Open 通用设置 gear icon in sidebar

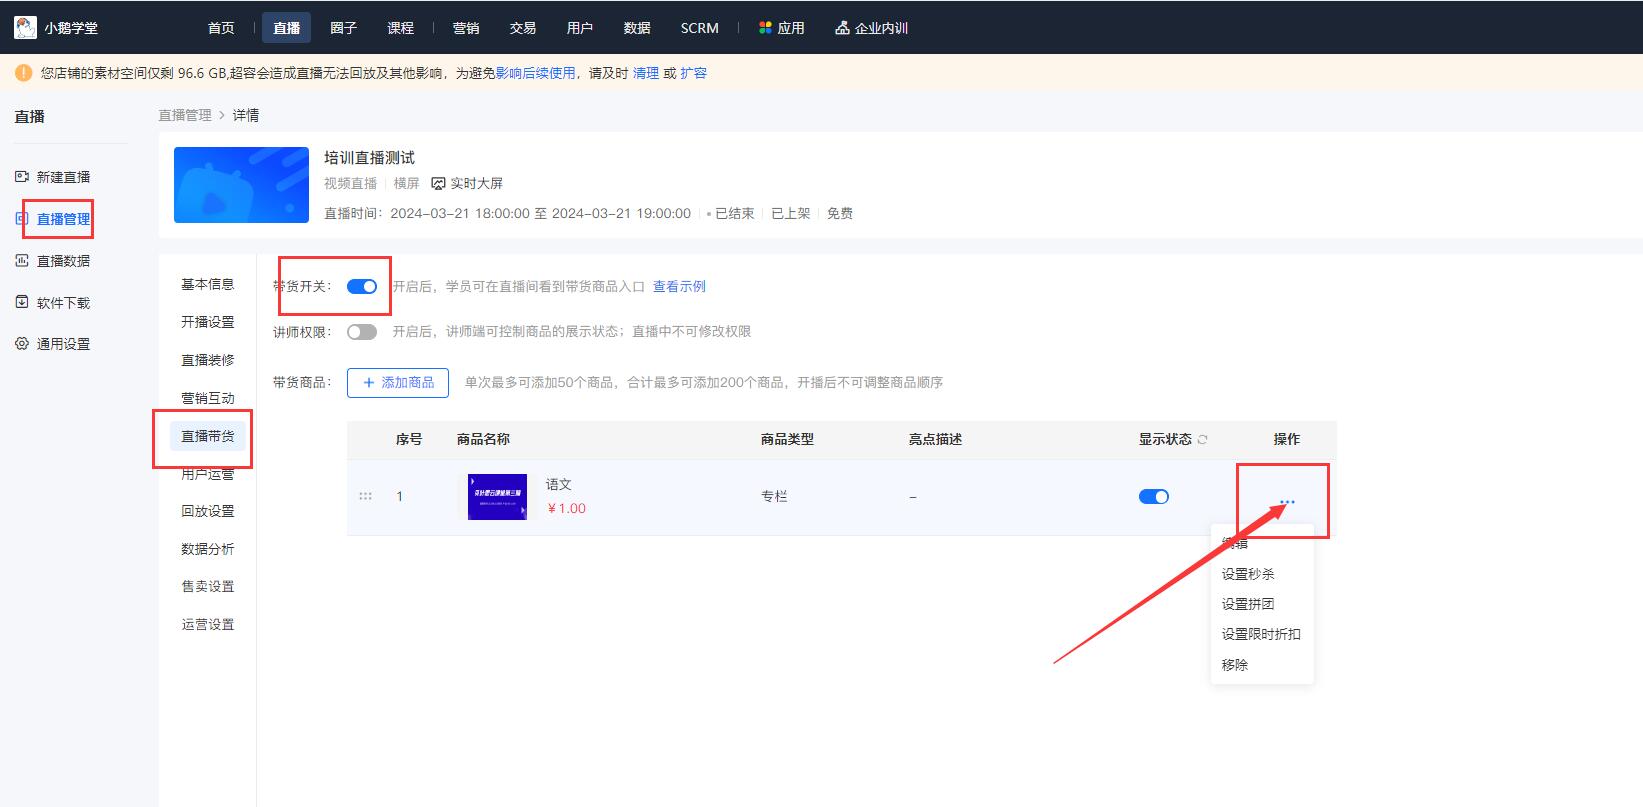pos(22,344)
